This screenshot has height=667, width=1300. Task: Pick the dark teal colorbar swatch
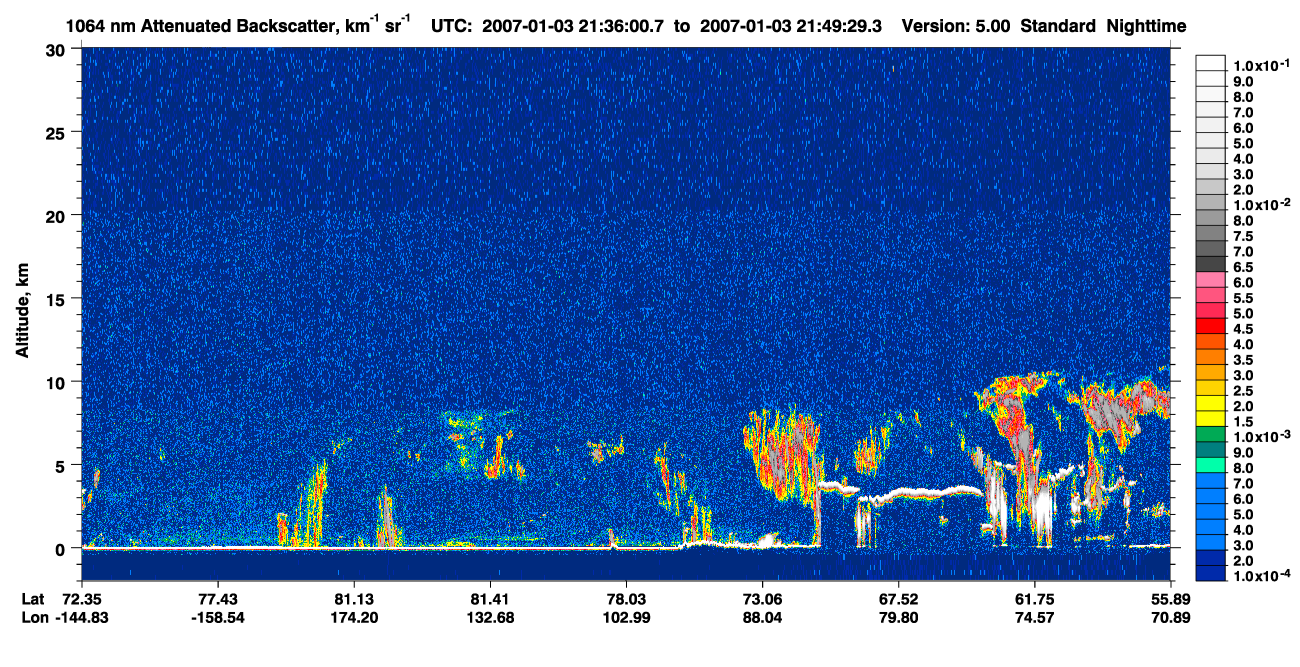(x=1210, y=449)
